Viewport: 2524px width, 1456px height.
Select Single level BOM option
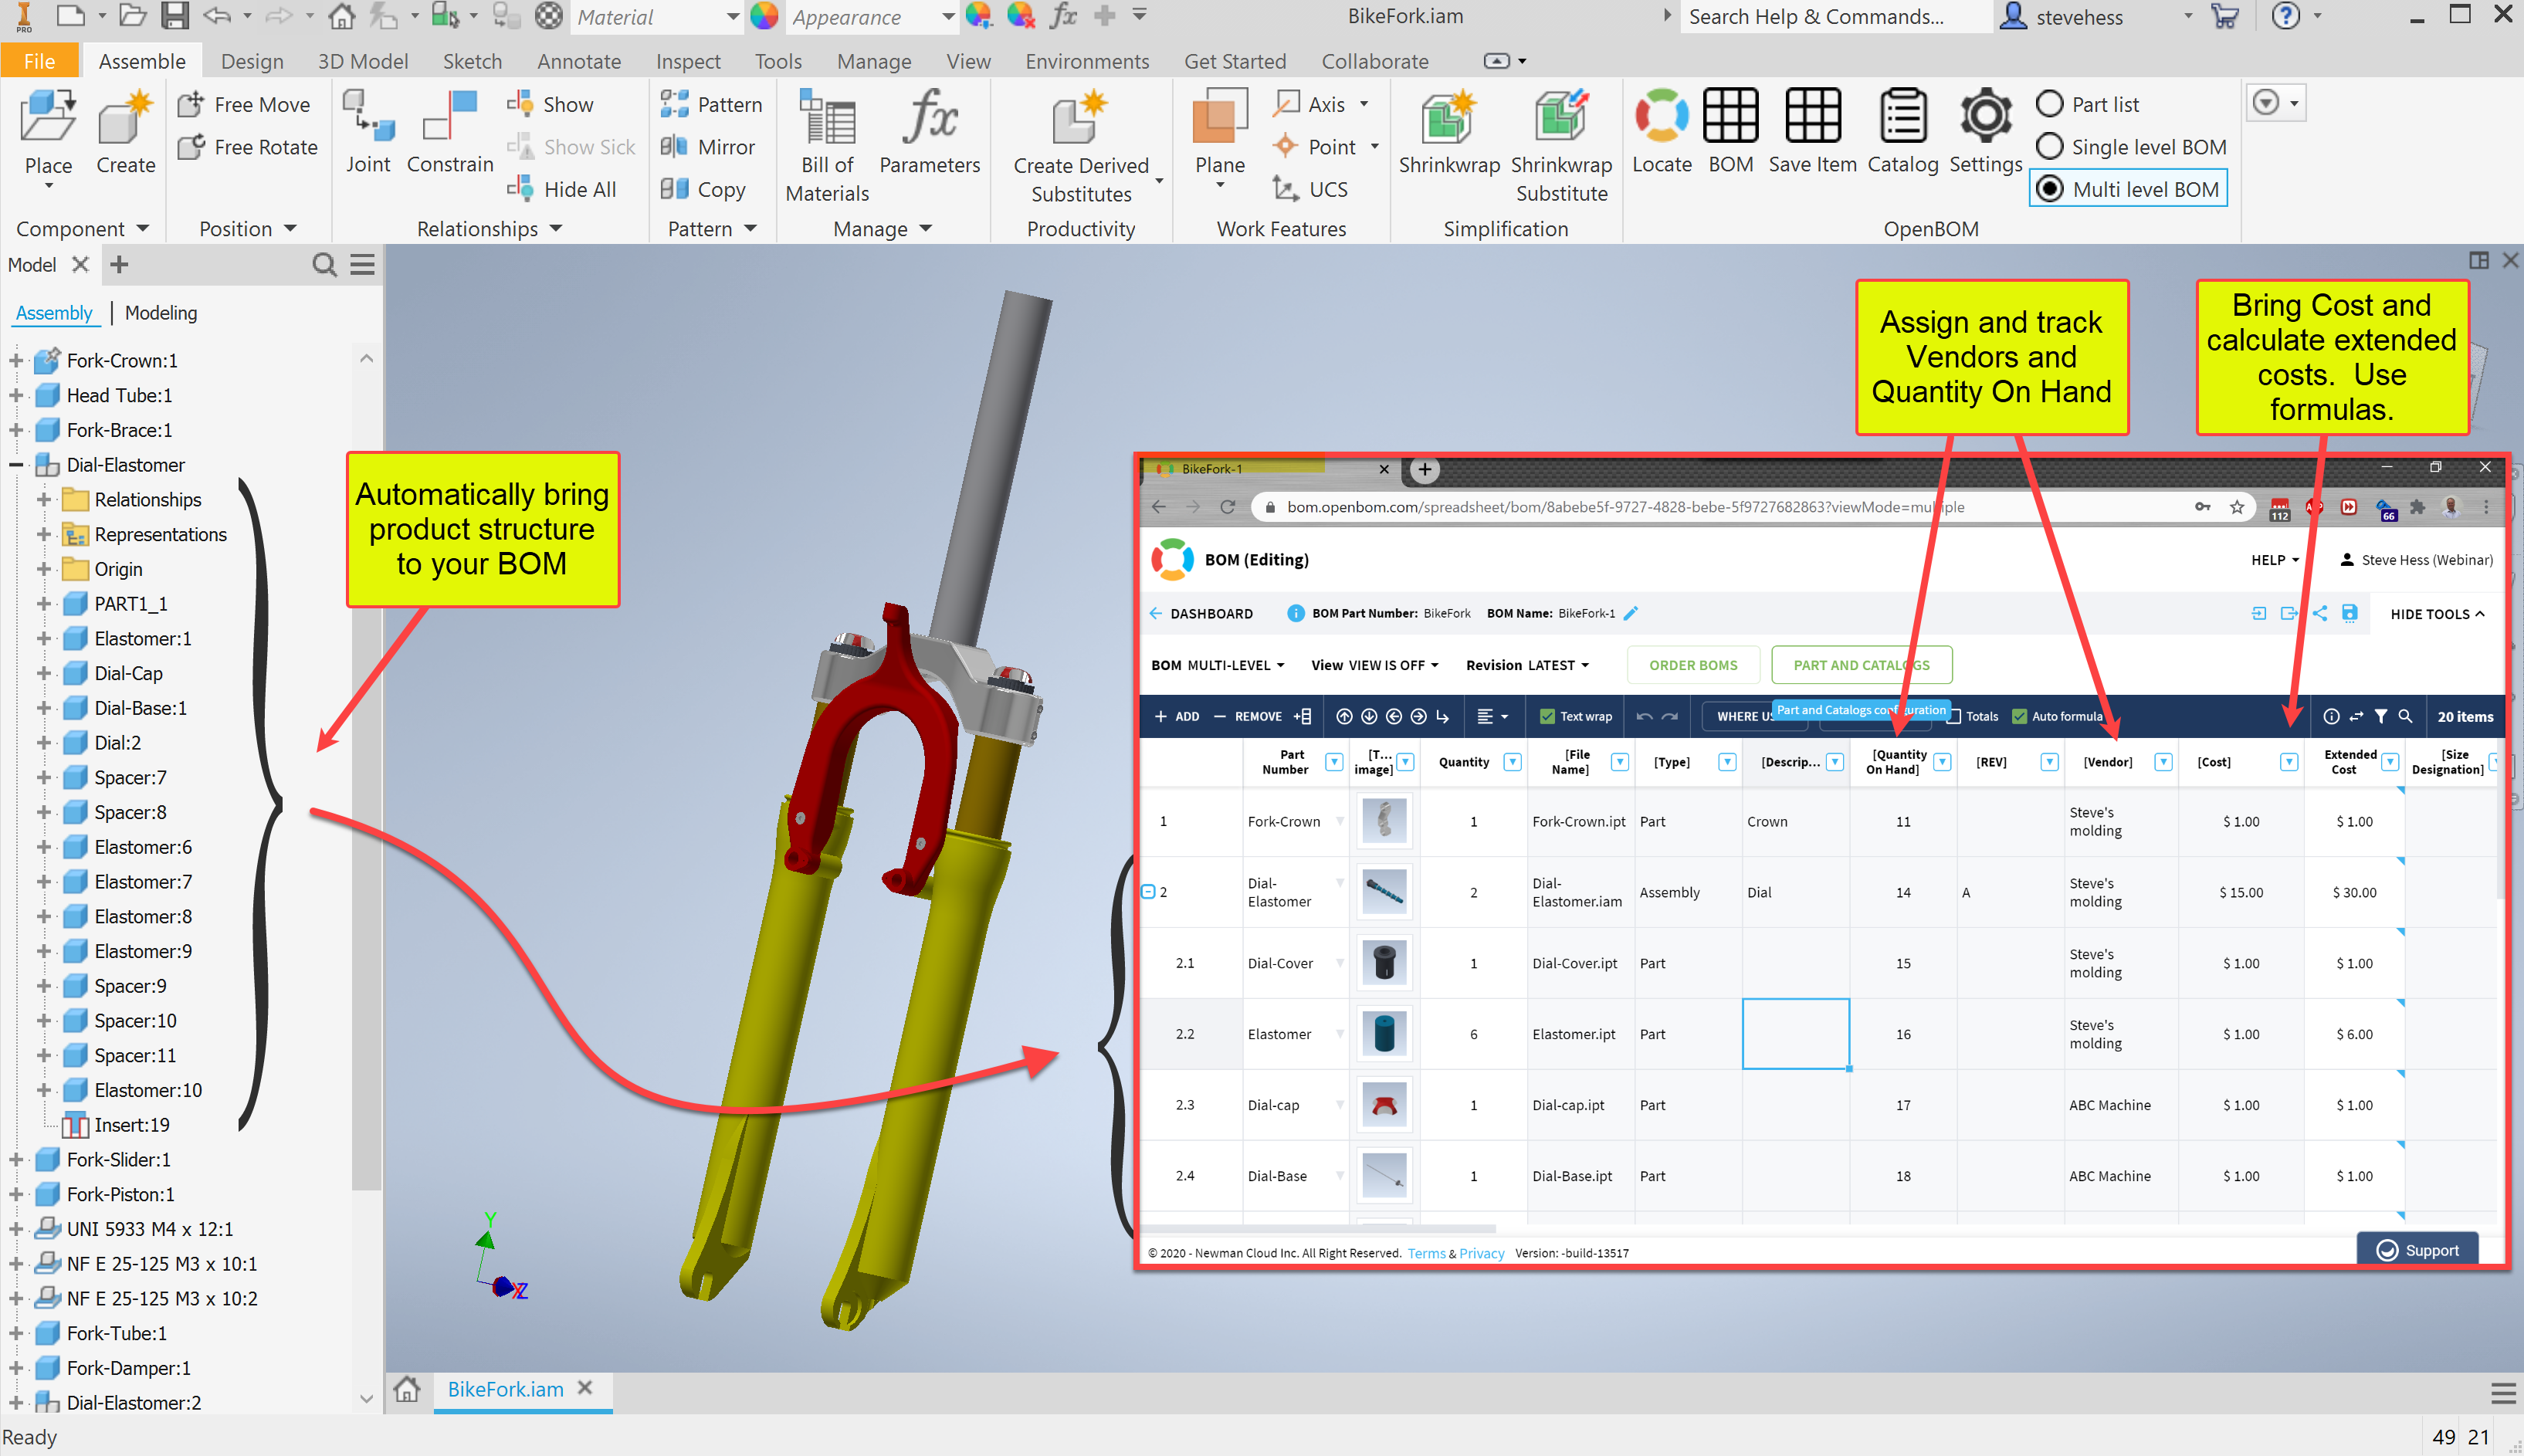coord(2050,147)
